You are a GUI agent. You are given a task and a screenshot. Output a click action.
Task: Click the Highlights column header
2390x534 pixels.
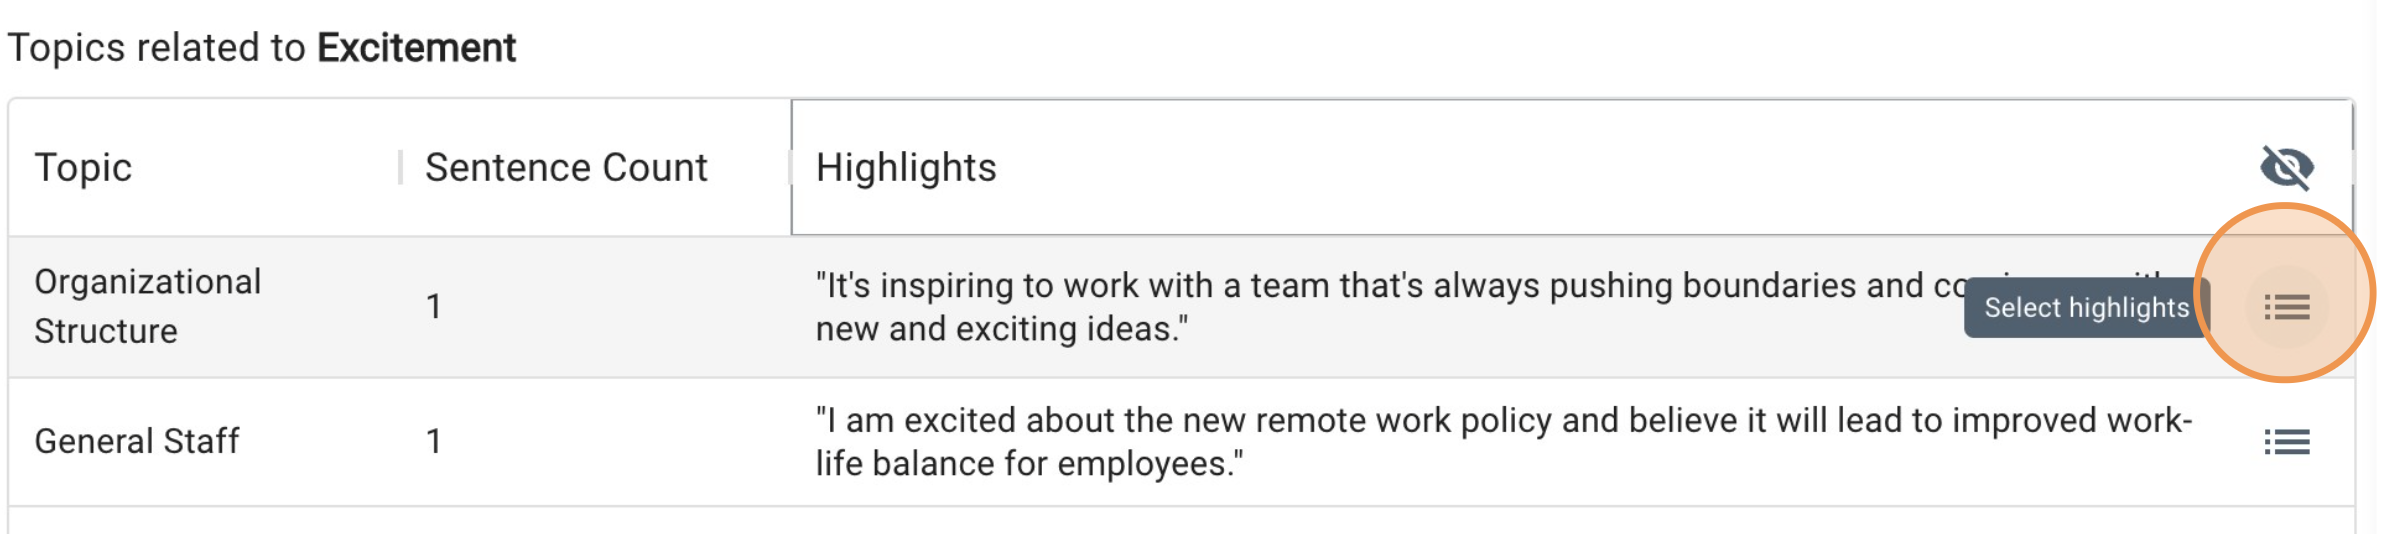coord(906,167)
